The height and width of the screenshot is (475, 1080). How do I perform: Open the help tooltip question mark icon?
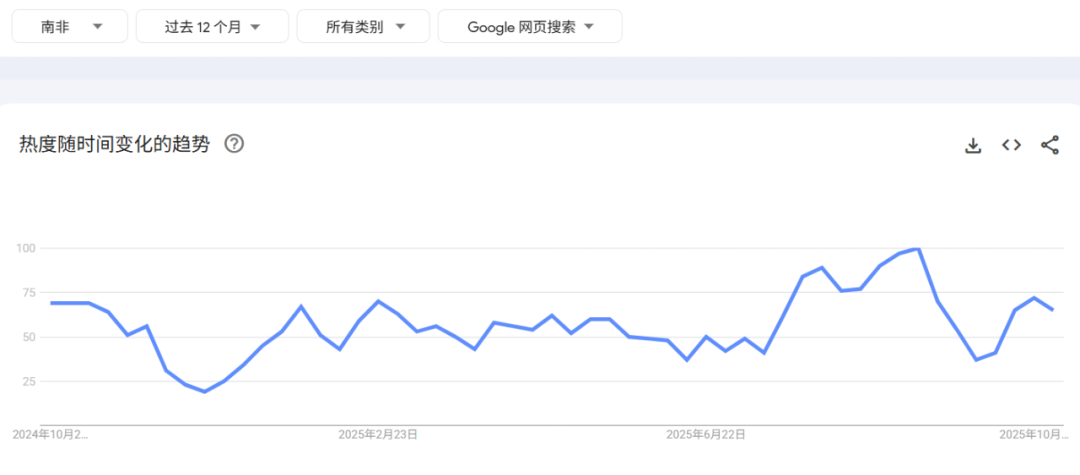[x=234, y=144]
